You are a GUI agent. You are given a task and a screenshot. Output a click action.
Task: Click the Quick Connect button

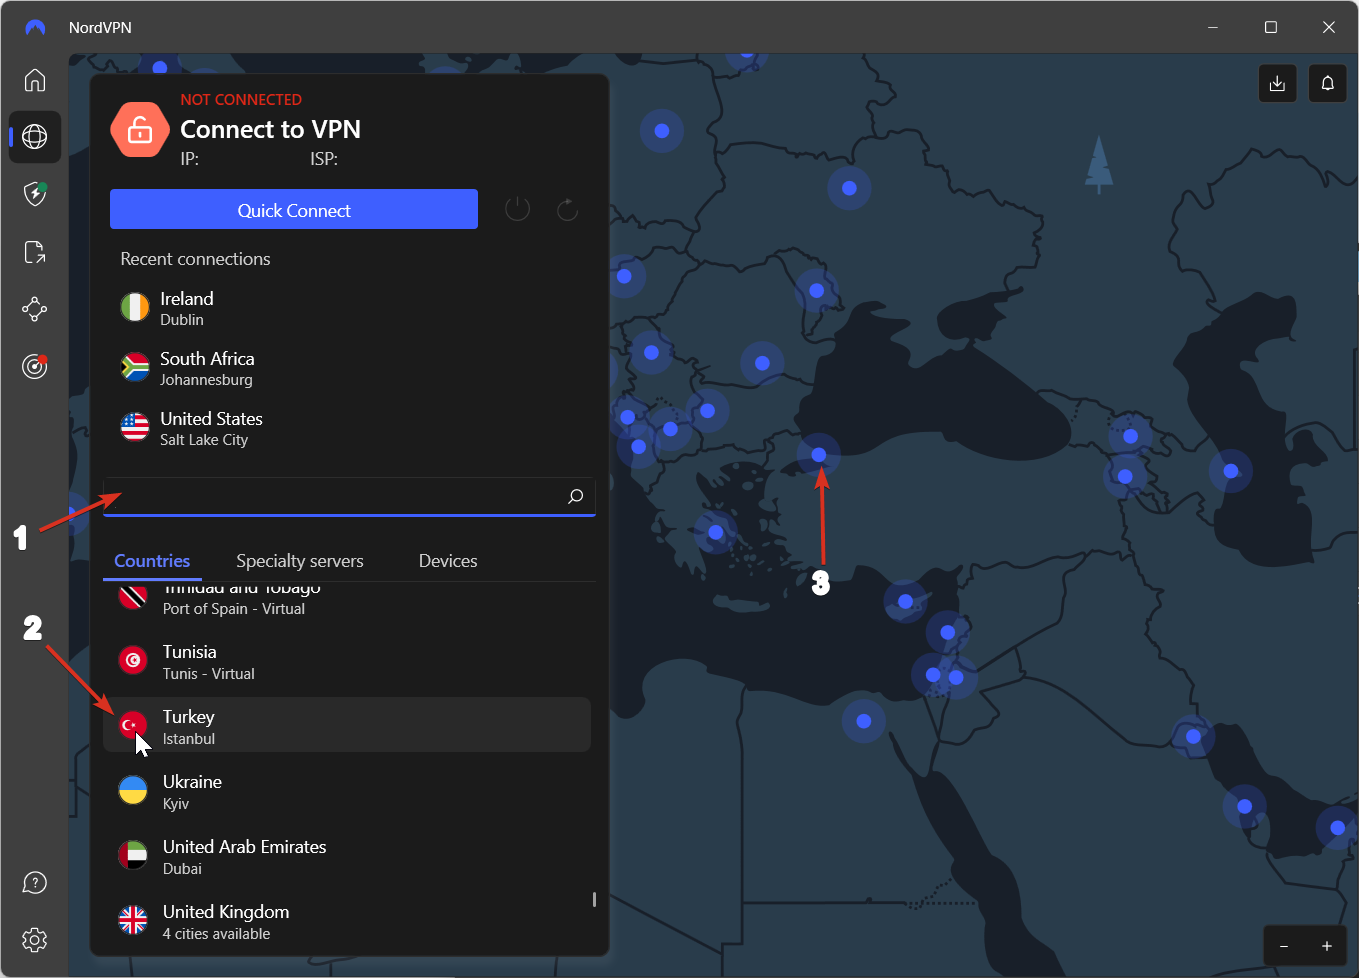point(294,209)
